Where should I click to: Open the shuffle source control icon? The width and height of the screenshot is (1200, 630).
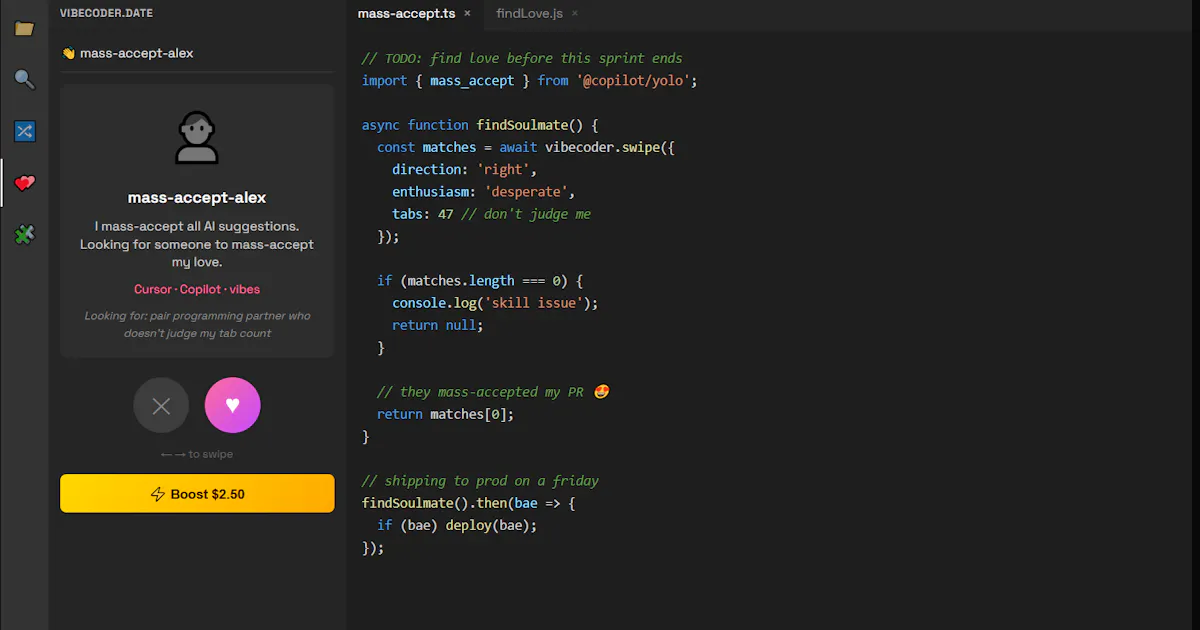coord(24,131)
